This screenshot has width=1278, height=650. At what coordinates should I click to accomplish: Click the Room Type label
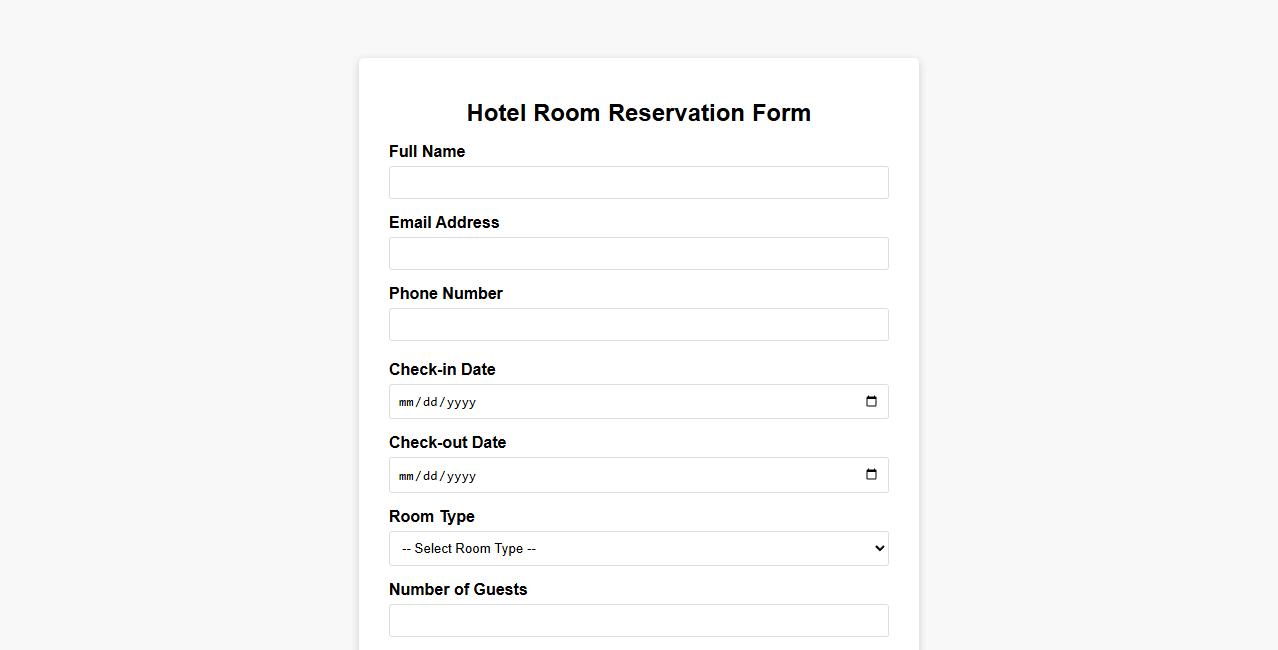[x=431, y=516]
